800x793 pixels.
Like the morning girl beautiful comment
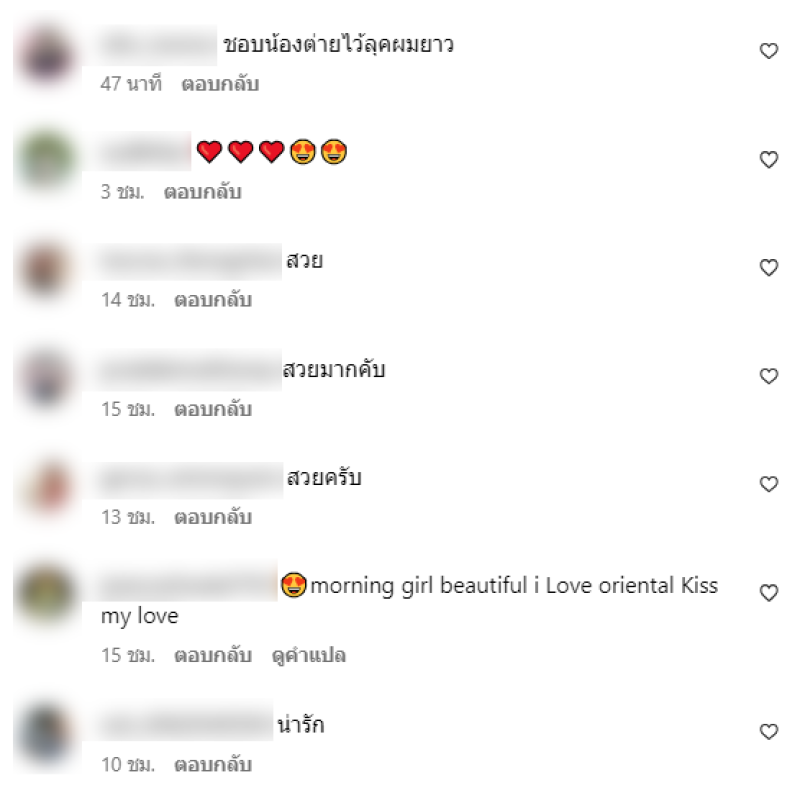[x=768, y=592]
